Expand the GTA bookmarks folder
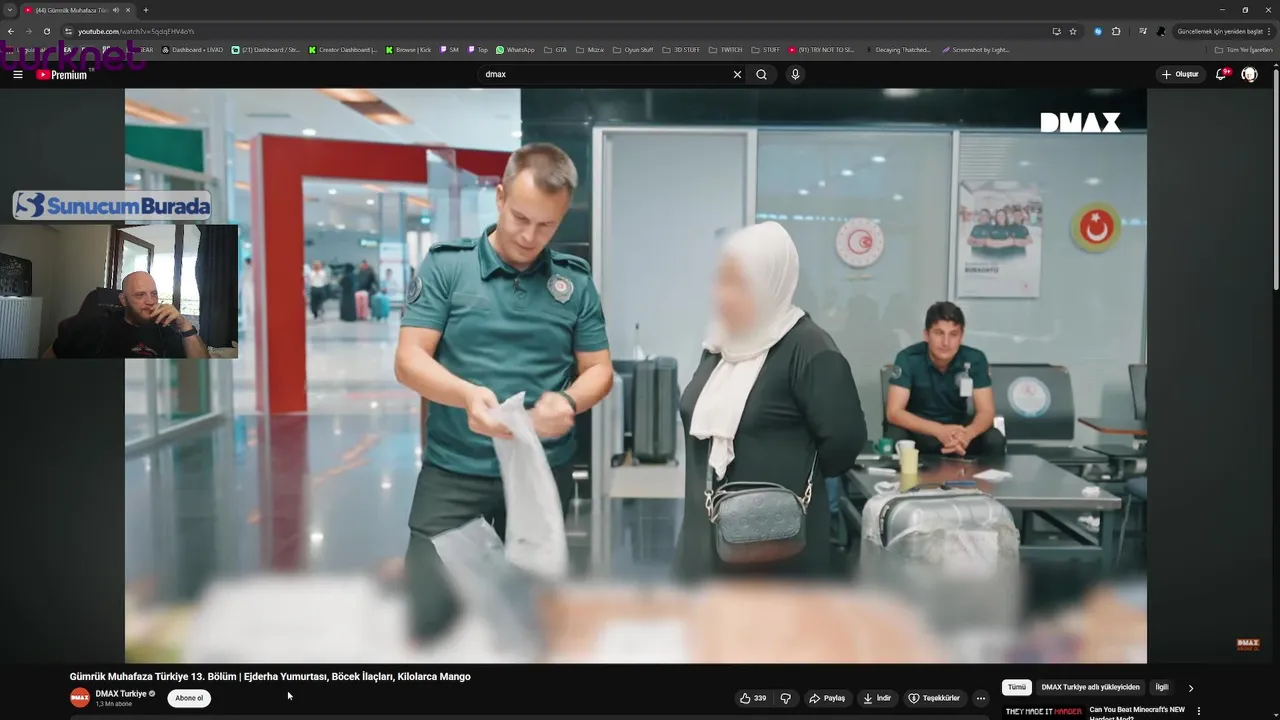 (x=555, y=49)
